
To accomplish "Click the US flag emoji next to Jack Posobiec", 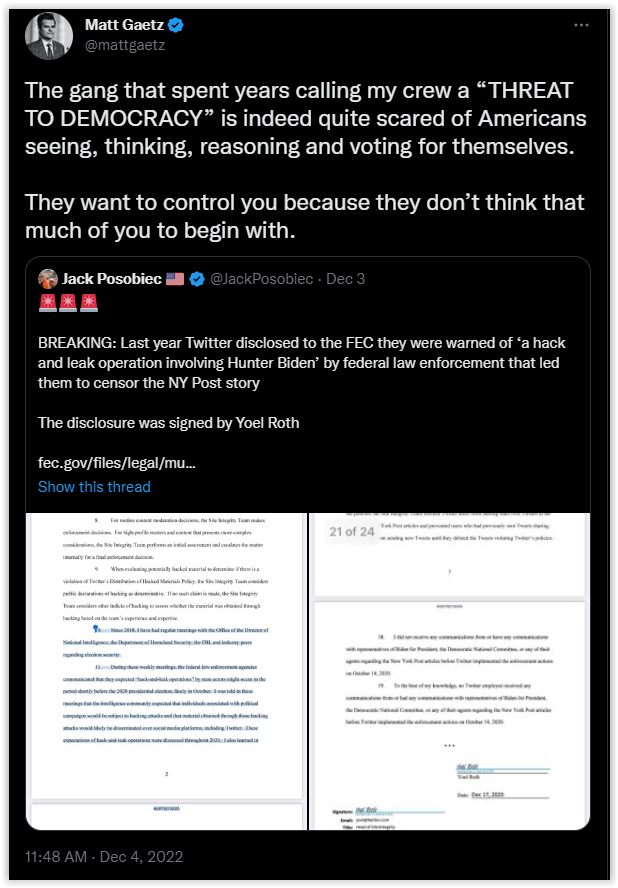I will pyautogui.click(x=175, y=278).
